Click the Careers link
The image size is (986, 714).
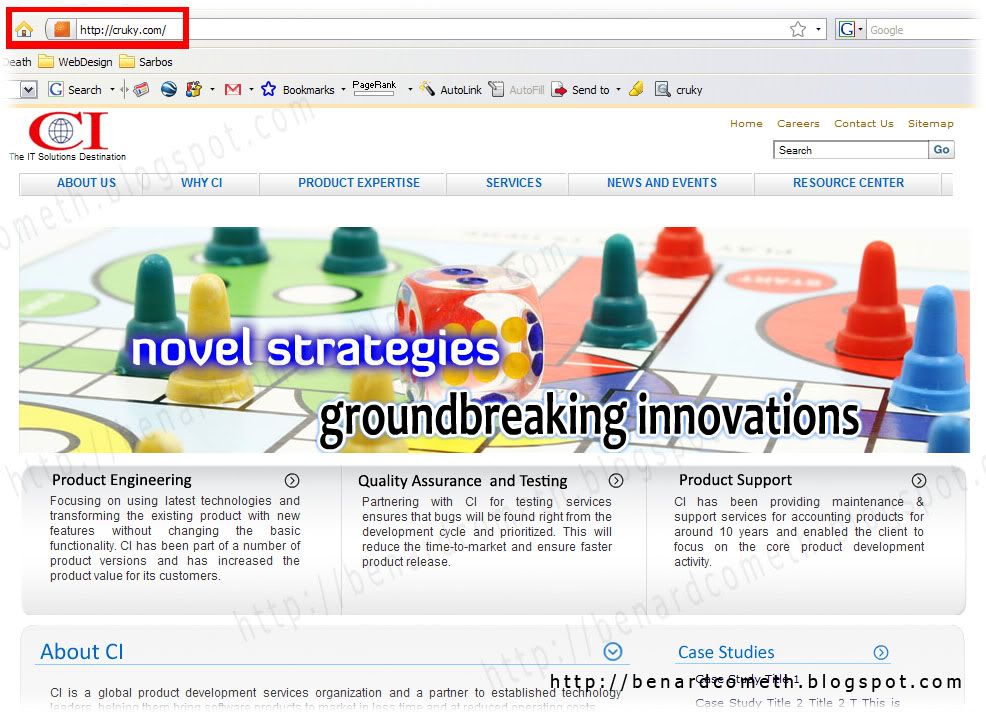point(797,124)
